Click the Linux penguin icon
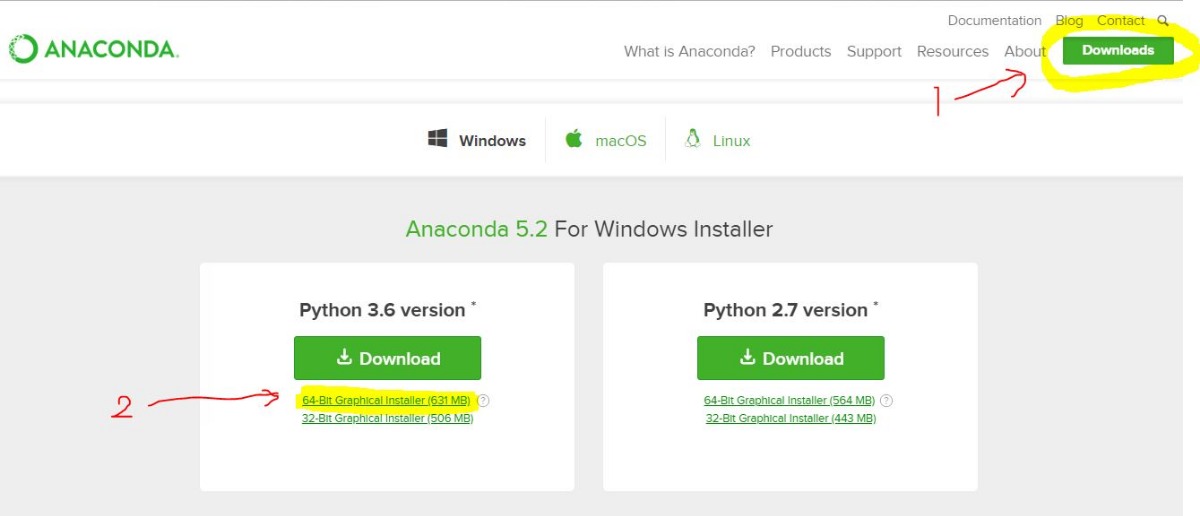Viewport: 1200px width, 516px height. pos(692,139)
